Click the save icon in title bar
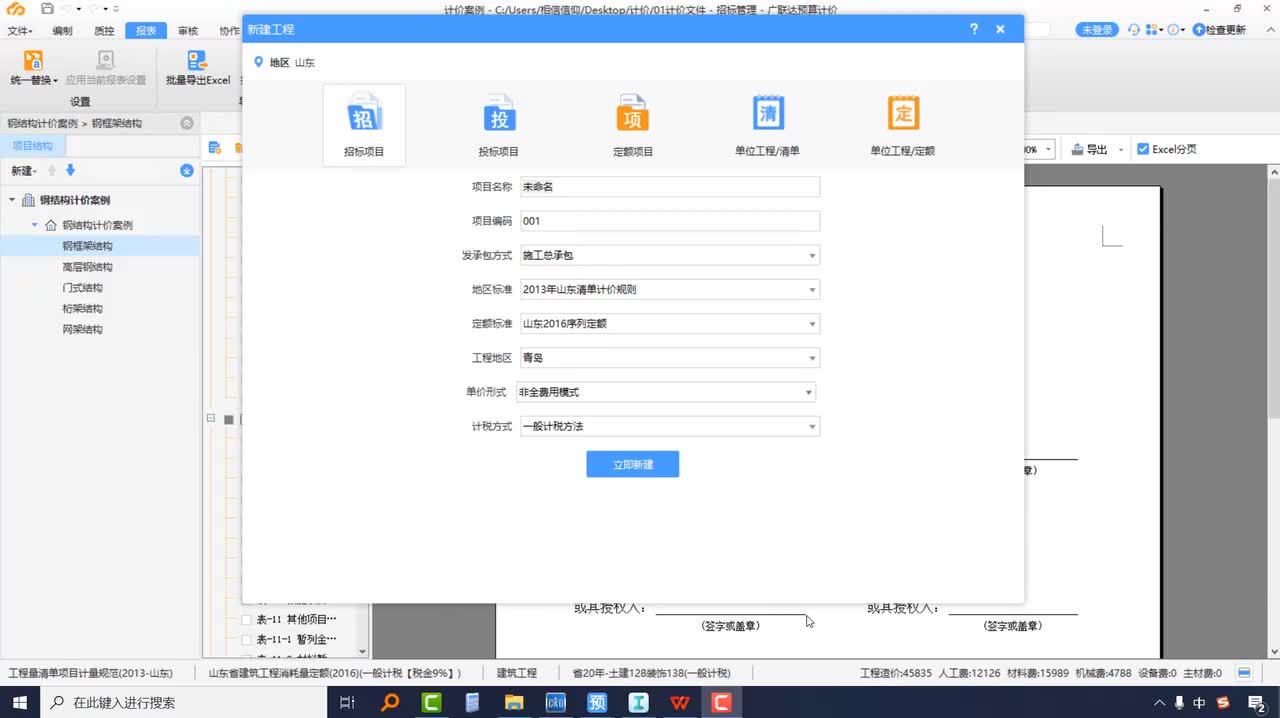 [x=47, y=9]
